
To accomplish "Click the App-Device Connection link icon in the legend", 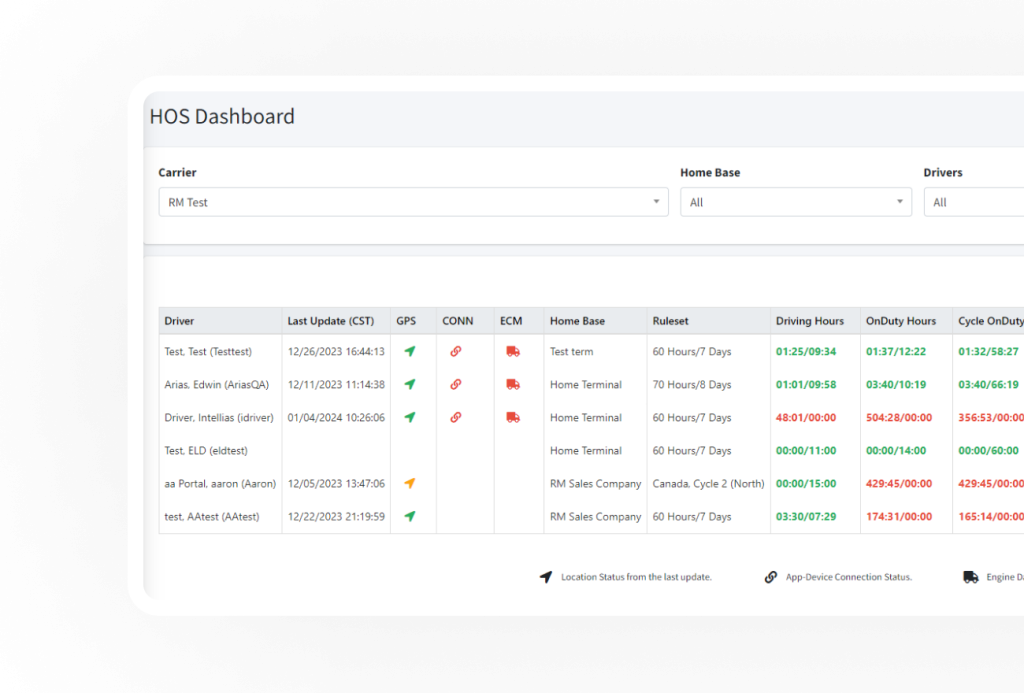I will 771,577.
